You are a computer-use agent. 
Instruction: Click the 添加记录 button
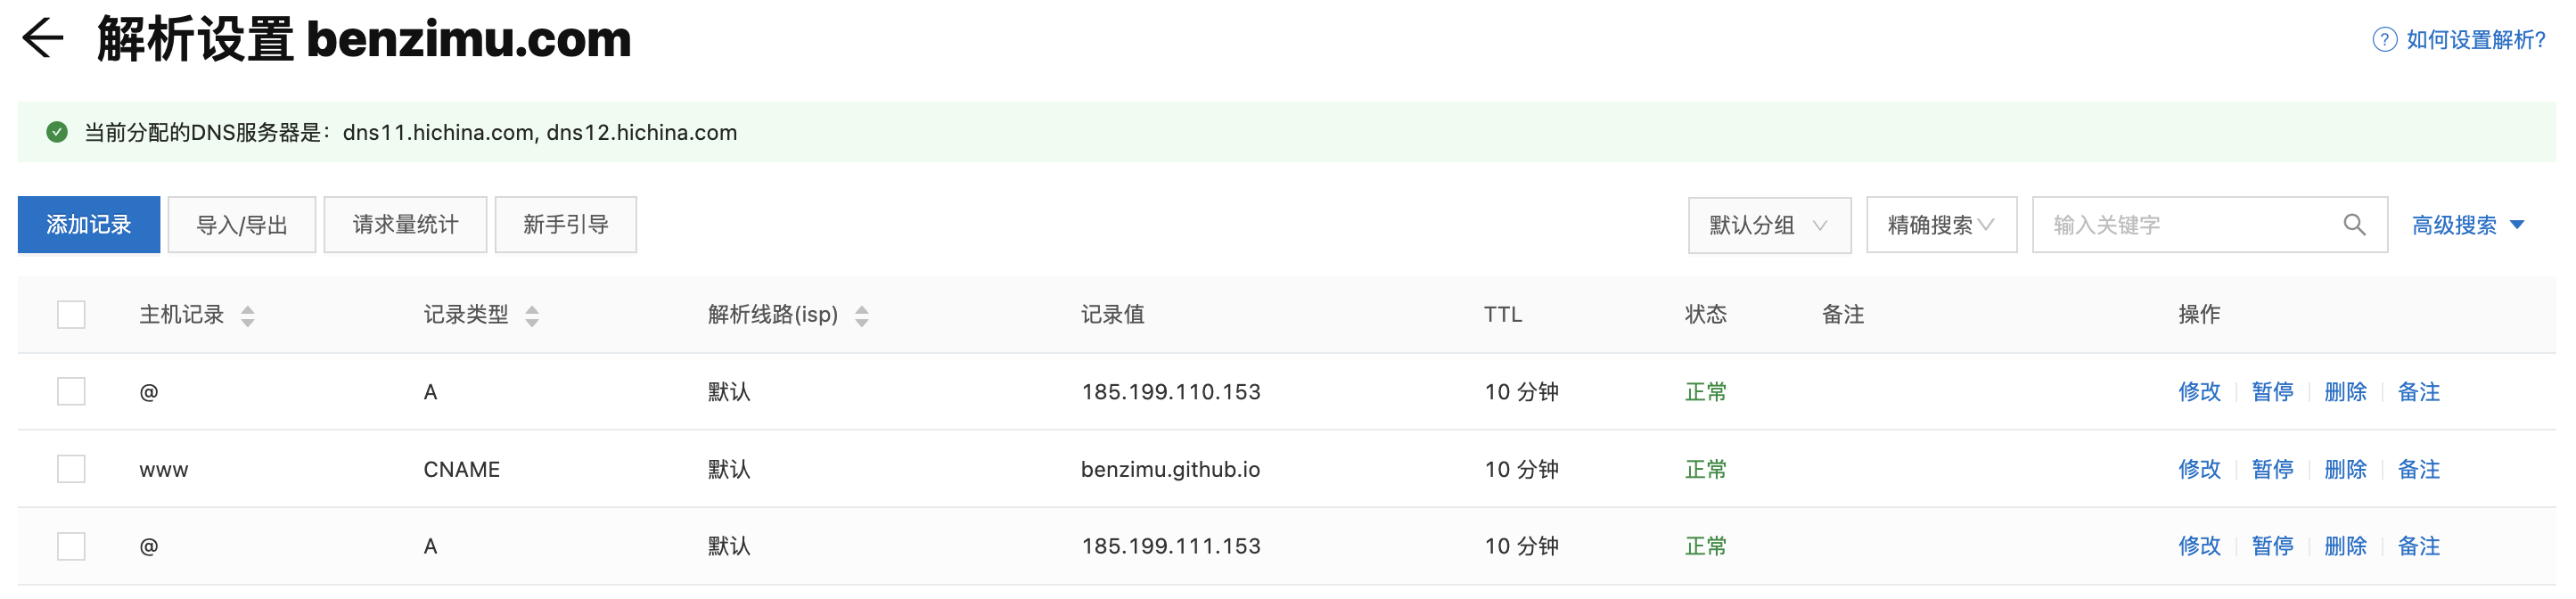click(x=89, y=225)
